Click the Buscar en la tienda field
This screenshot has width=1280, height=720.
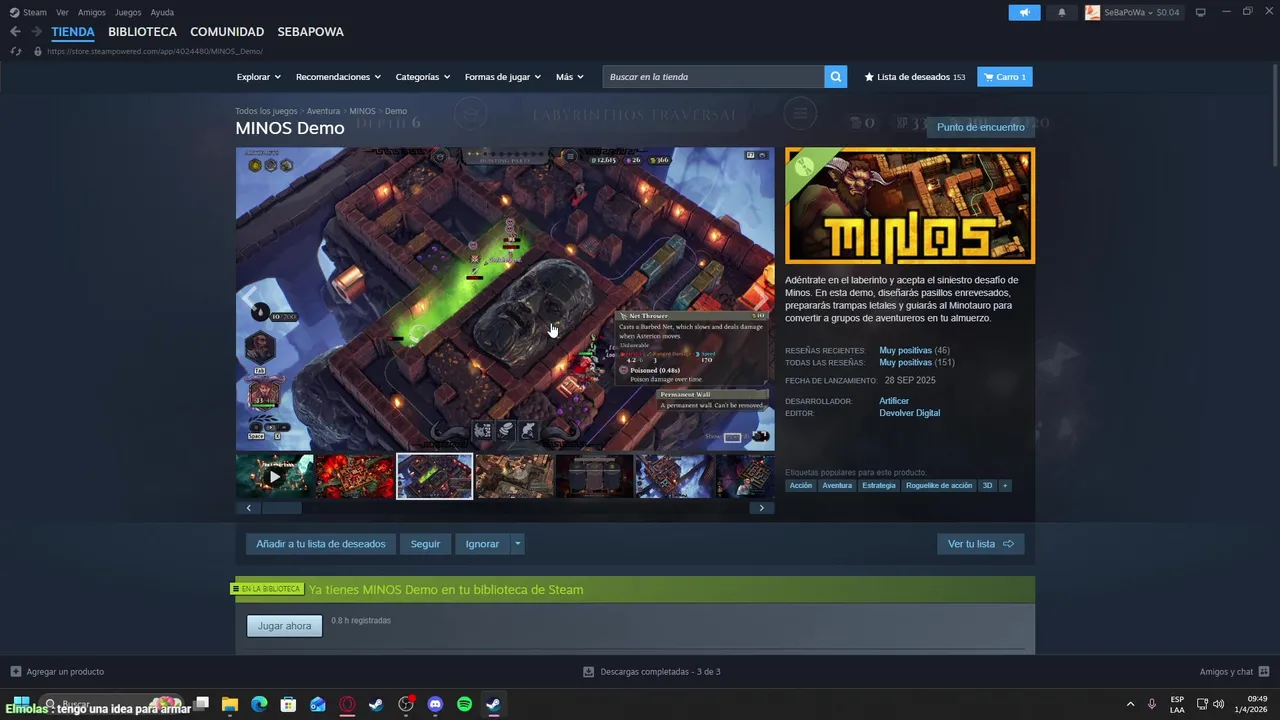pos(714,77)
